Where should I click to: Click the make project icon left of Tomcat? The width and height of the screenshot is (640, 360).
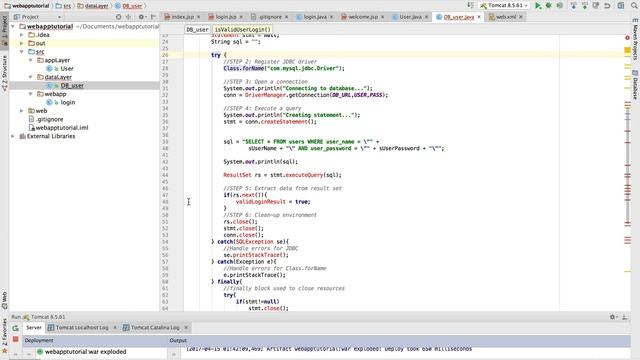[470, 6]
